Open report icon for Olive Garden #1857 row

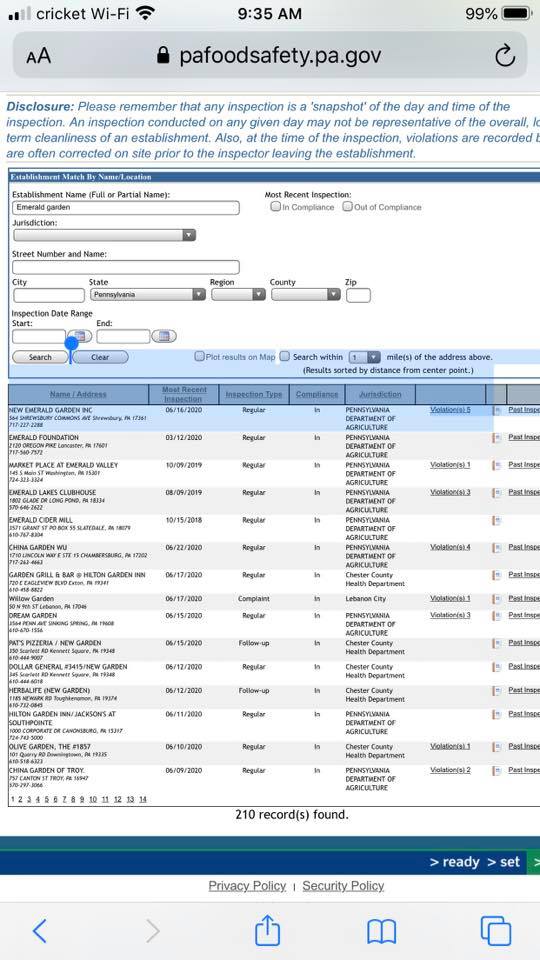pyautogui.click(x=497, y=746)
